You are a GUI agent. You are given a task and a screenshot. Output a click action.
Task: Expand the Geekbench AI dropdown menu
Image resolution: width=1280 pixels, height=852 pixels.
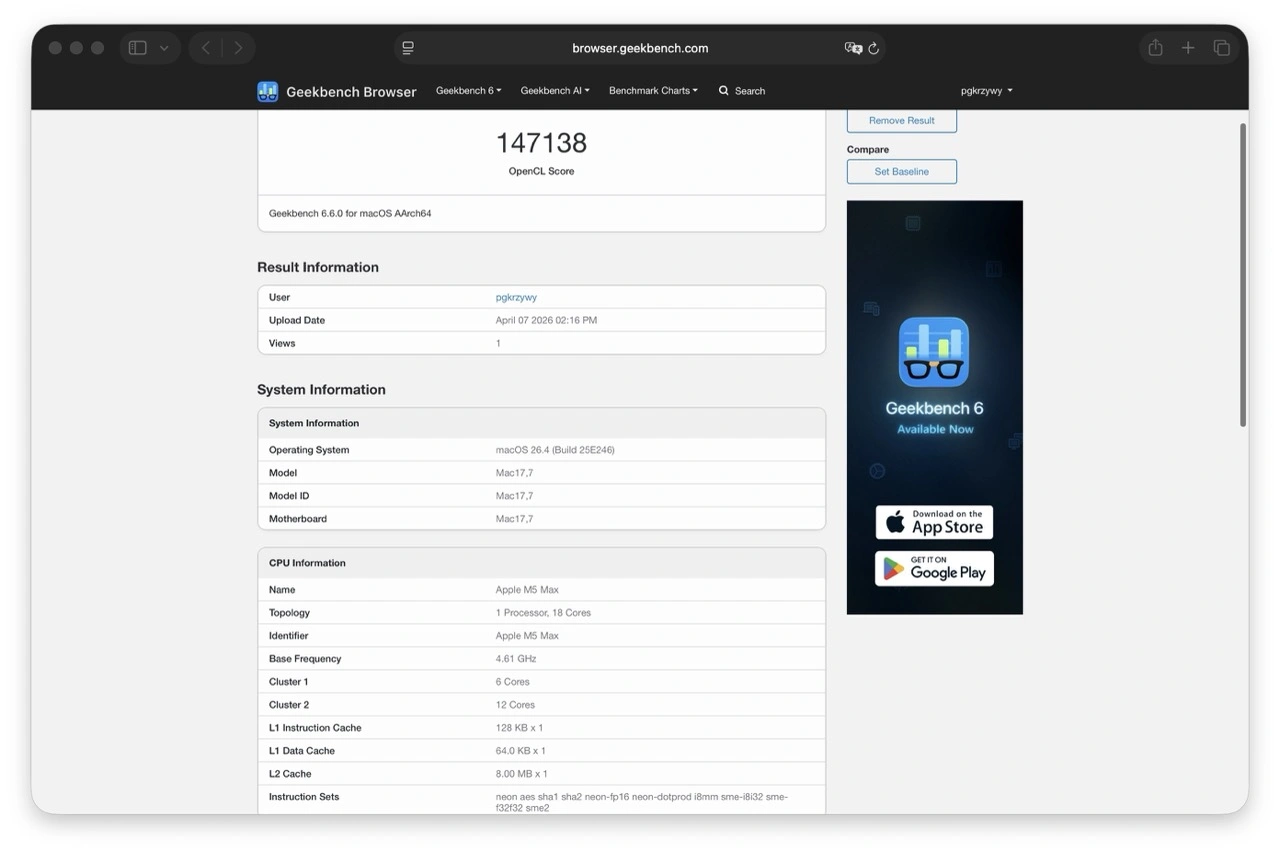click(555, 91)
